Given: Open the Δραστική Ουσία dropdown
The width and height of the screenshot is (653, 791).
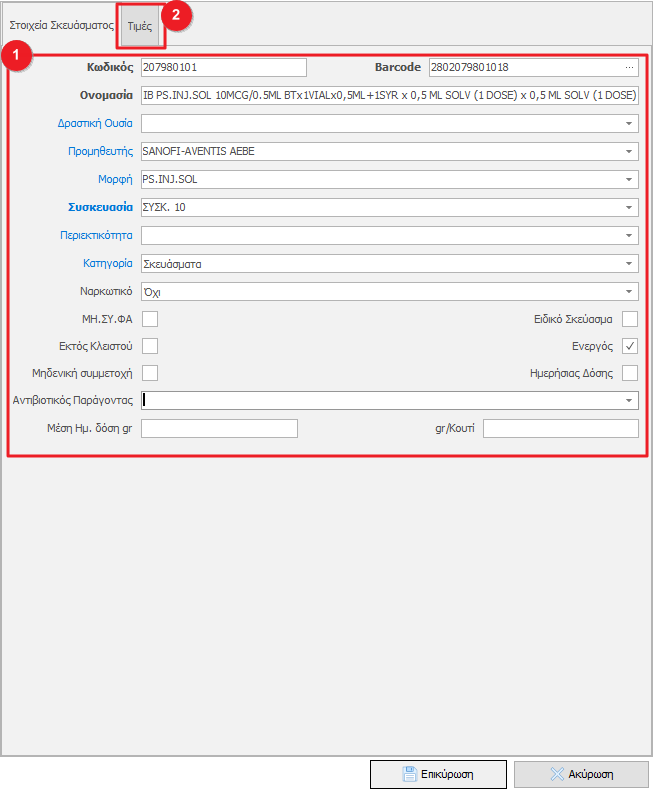Looking at the screenshot, I should (x=630, y=124).
